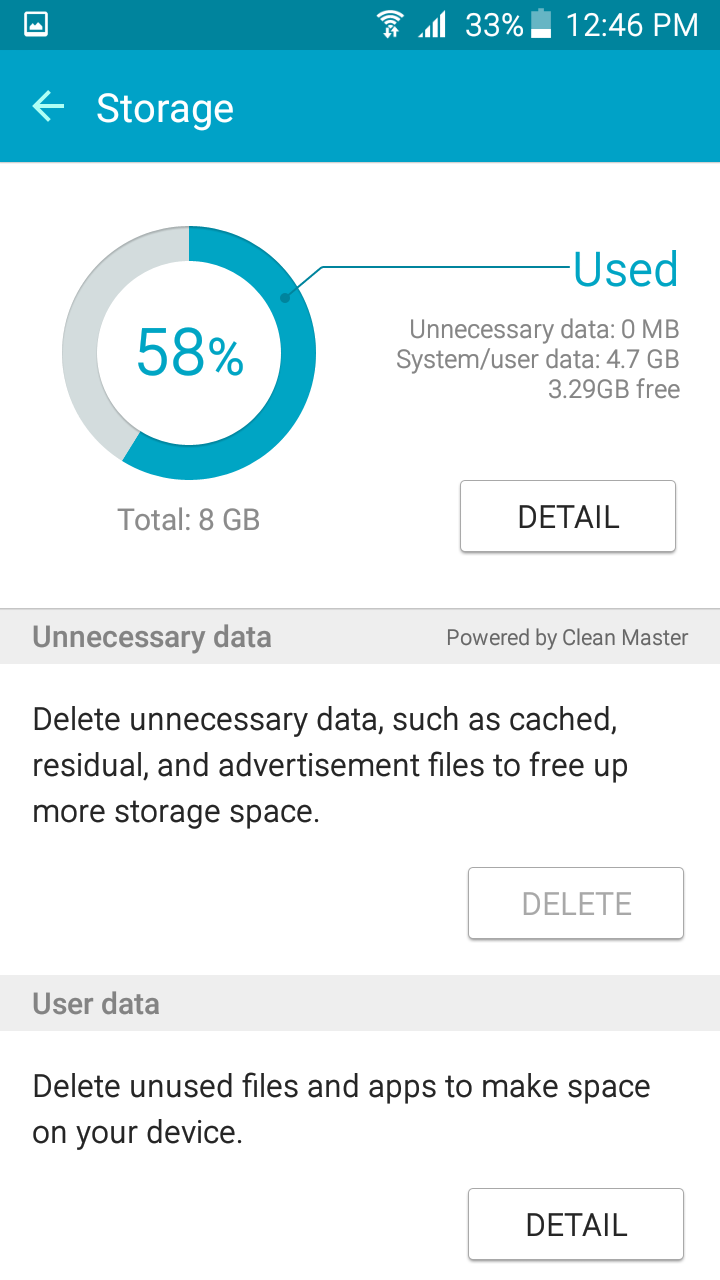Tap the Wi-Fi status icon
Screen dimensions: 720x1280
tap(391, 25)
